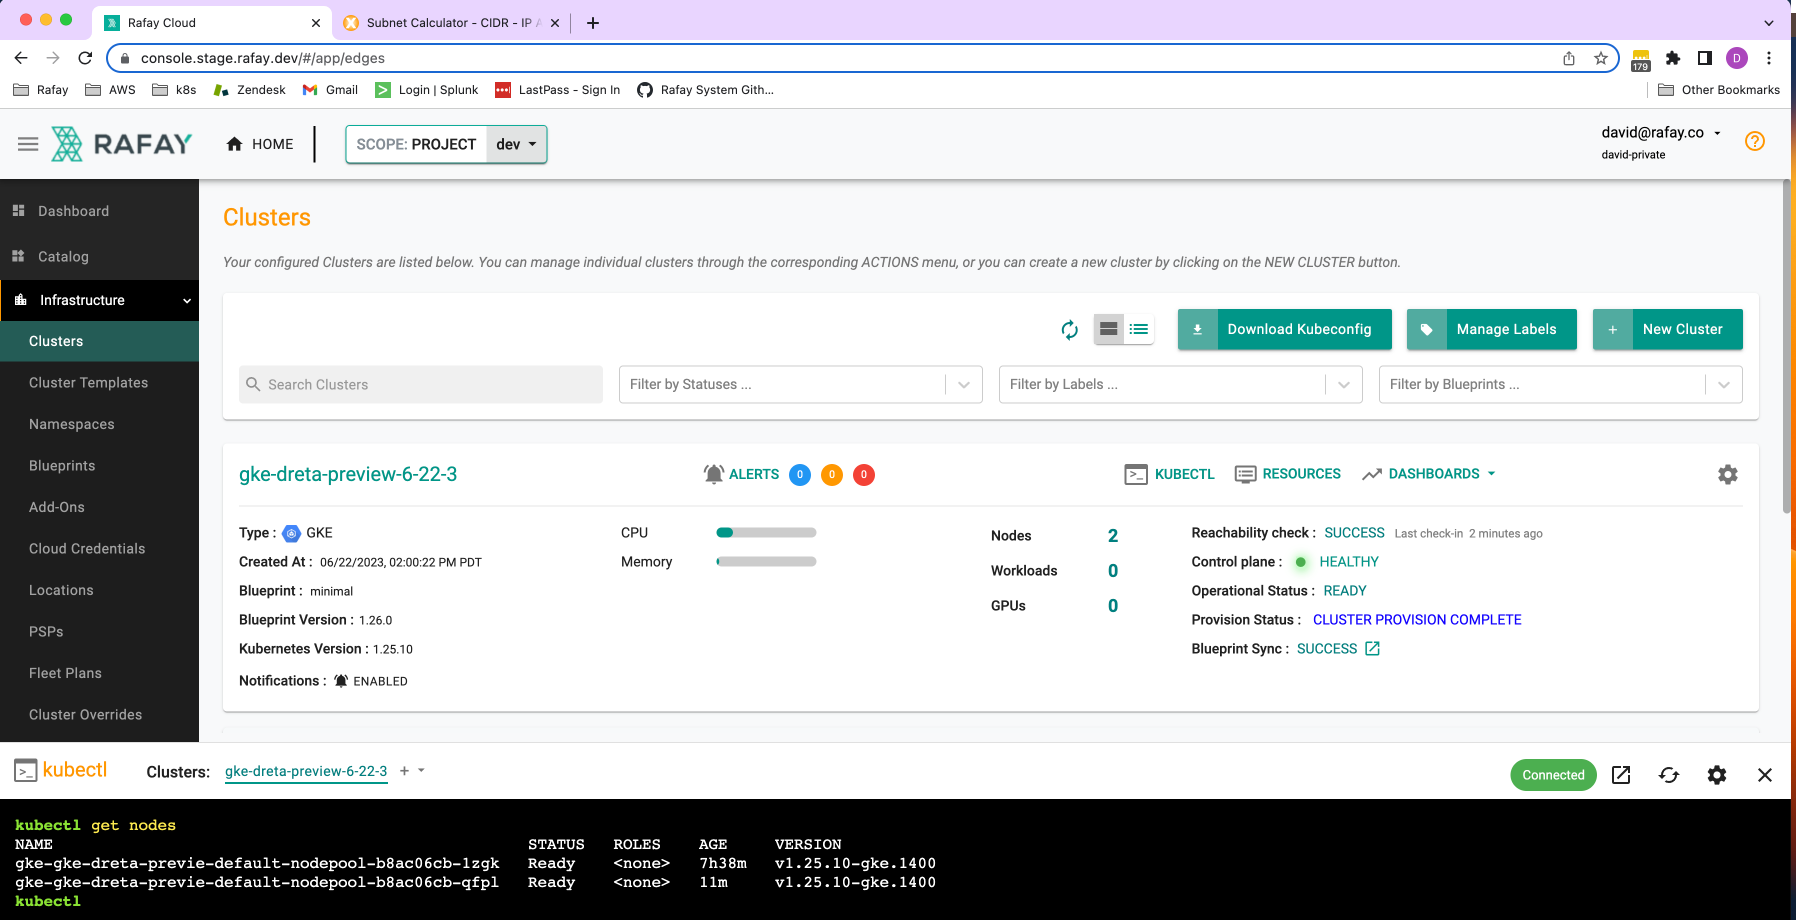Click the Rafay logo
This screenshot has width=1796, height=920.
pos(121,144)
